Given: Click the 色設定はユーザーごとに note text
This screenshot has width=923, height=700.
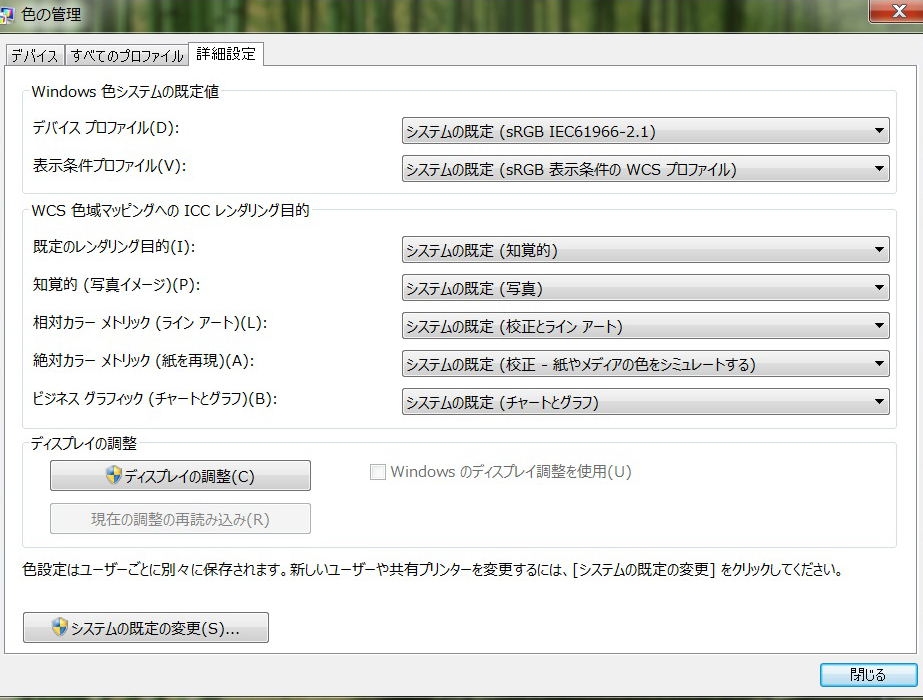Looking at the screenshot, I should 433,570.
